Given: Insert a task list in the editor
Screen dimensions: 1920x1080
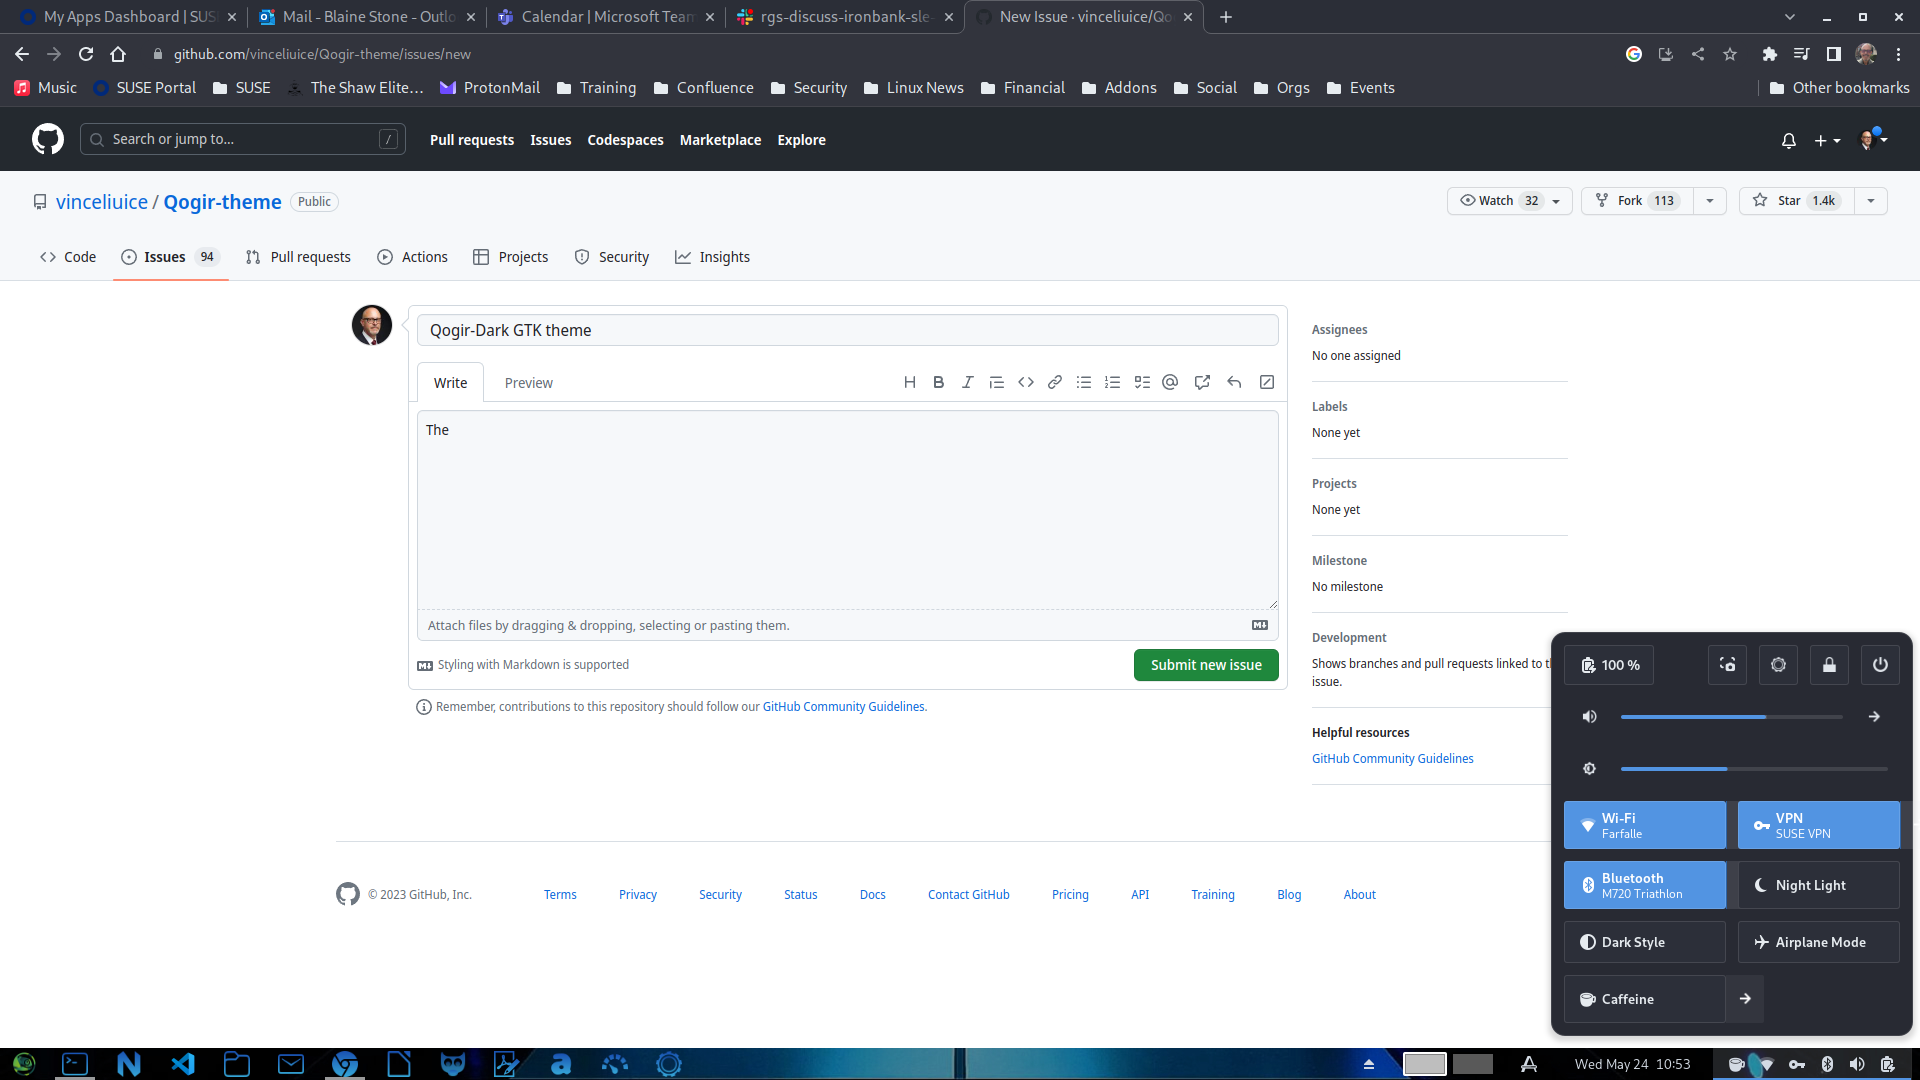Looking at the screenshot, I should click(1142, 381).
